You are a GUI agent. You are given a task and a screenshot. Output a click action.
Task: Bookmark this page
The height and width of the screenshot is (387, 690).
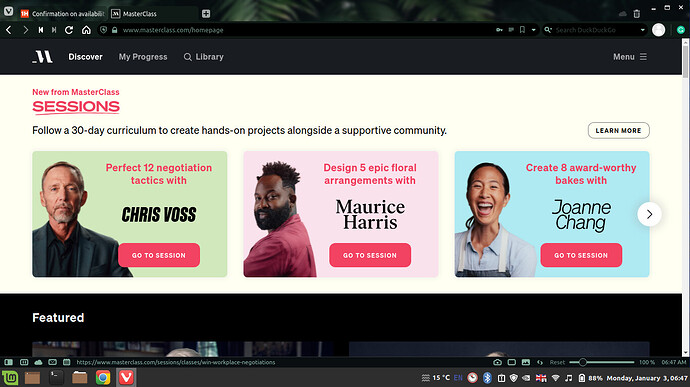tap(522, 30)
